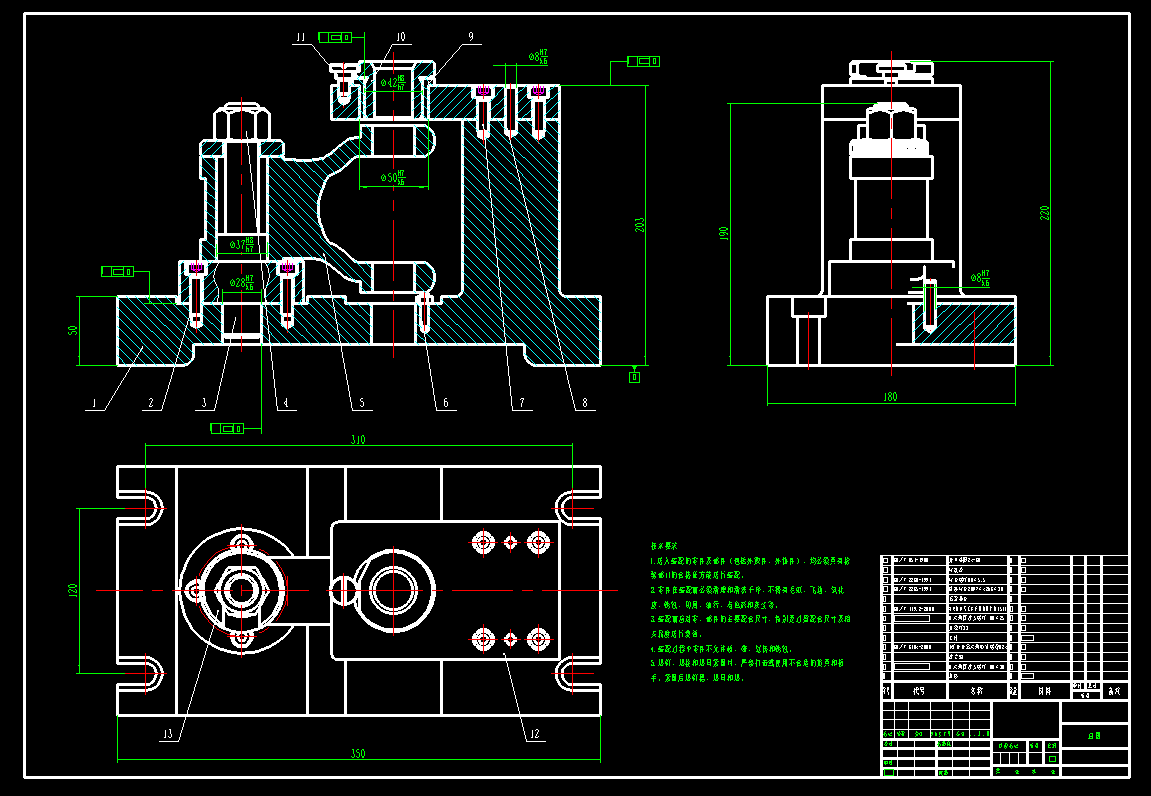Select part balloon number "7"
Viewport: 1151px width, 796px height.
pyautogui.click(x=522, y=403)
